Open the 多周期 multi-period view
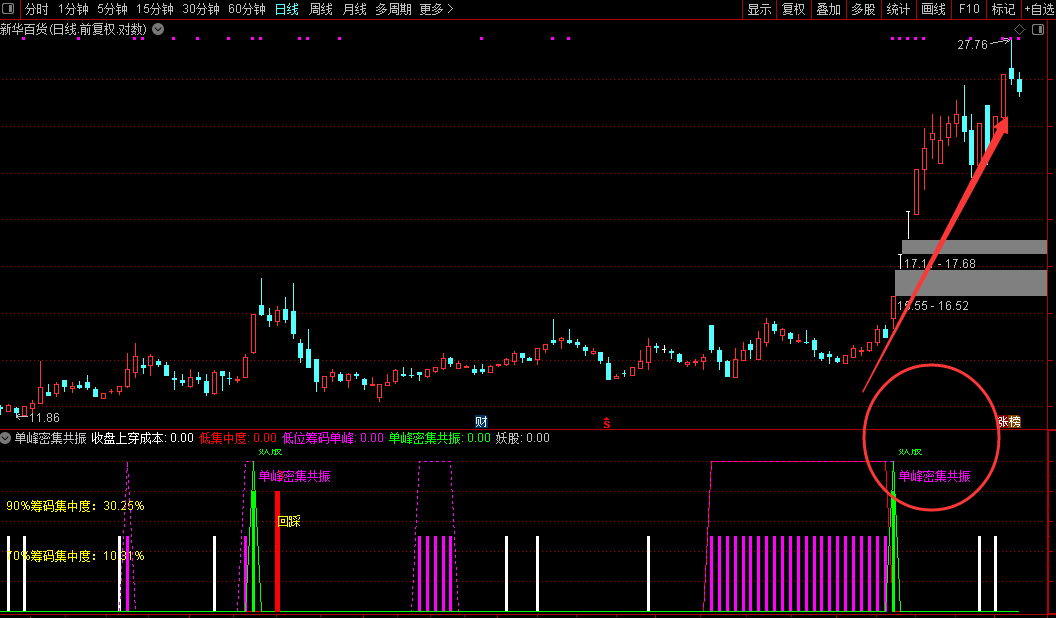 (393, 9)
